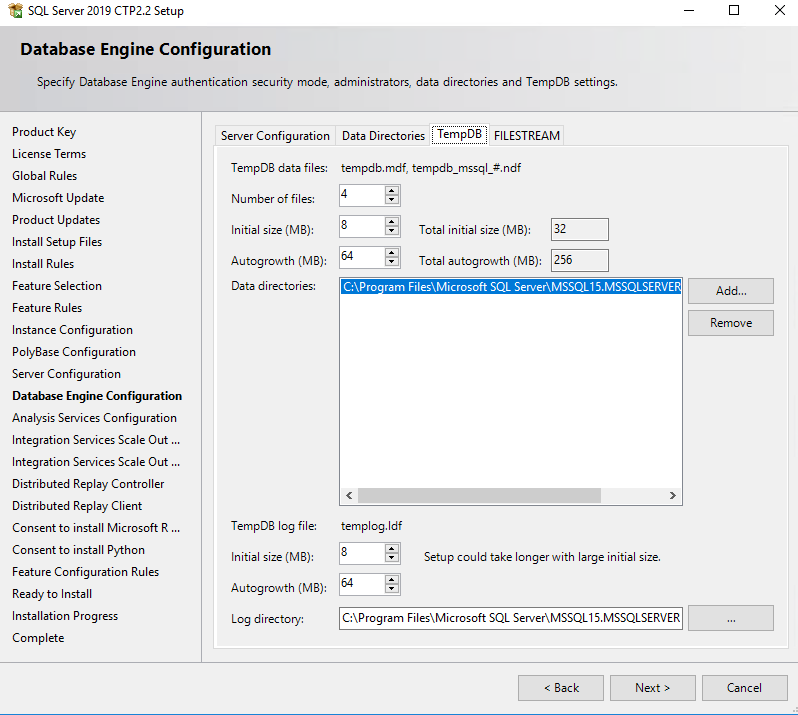Select Consent to install Microsoft R step
The image size is (798, 715).
tap(96, 528)
